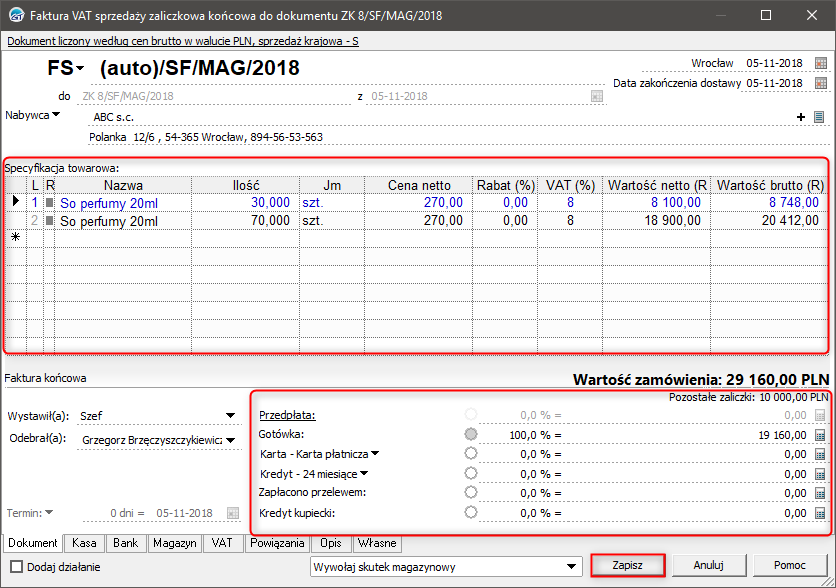Open the Wystawił(a) Szef dropdown
Image resolution: width=836 pixels, height=588 pixels.
pos(229,415)
